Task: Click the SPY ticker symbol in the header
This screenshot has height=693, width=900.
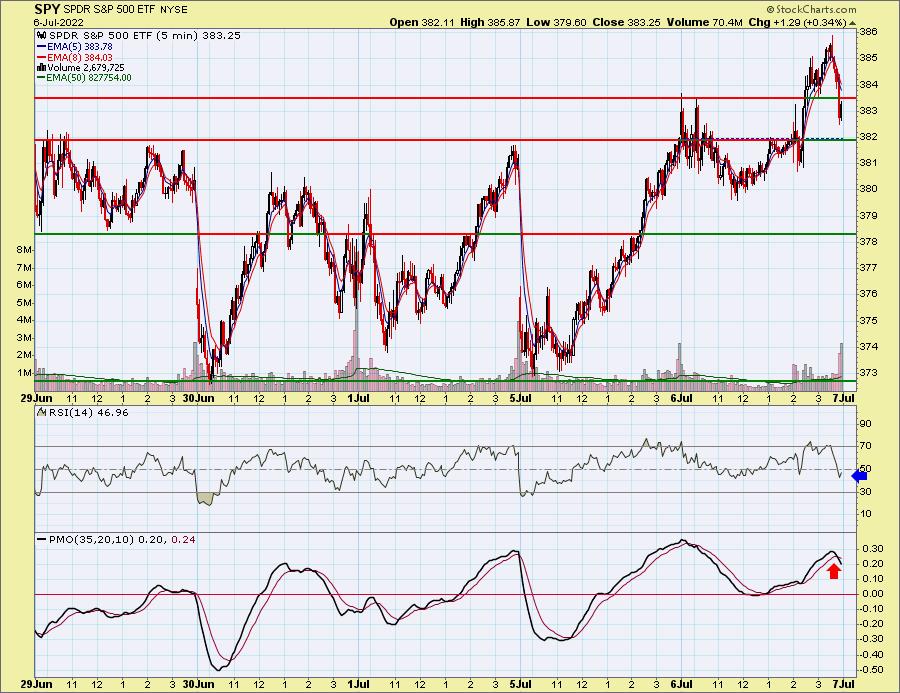Action: click(x=47, y=9)
